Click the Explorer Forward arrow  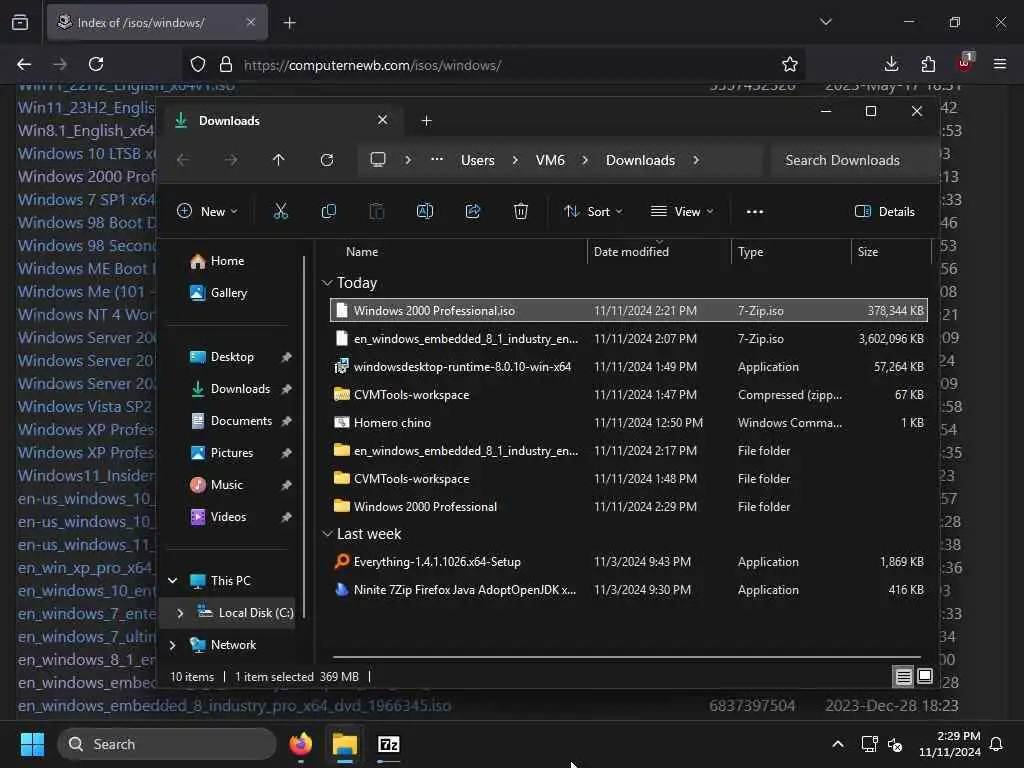click(x=231, y=160)
